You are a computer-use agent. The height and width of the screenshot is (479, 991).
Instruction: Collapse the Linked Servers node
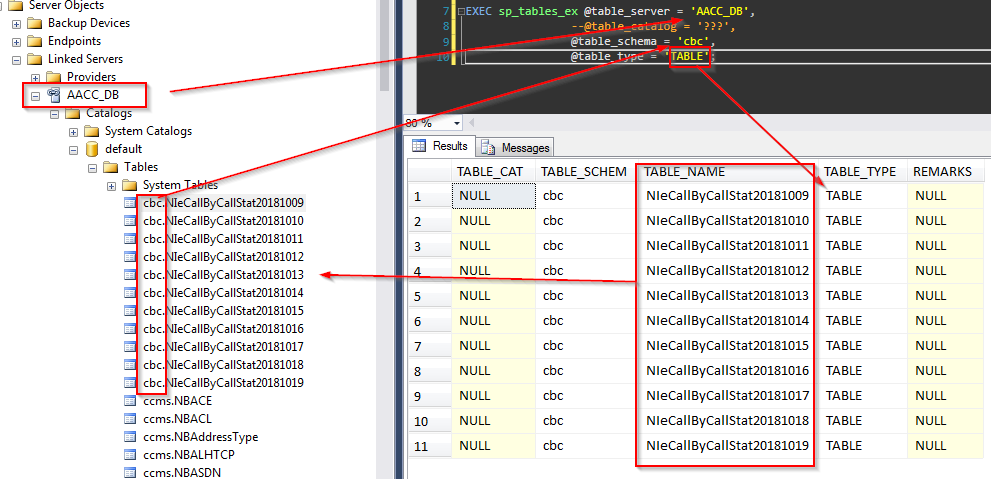pos(16,60)
